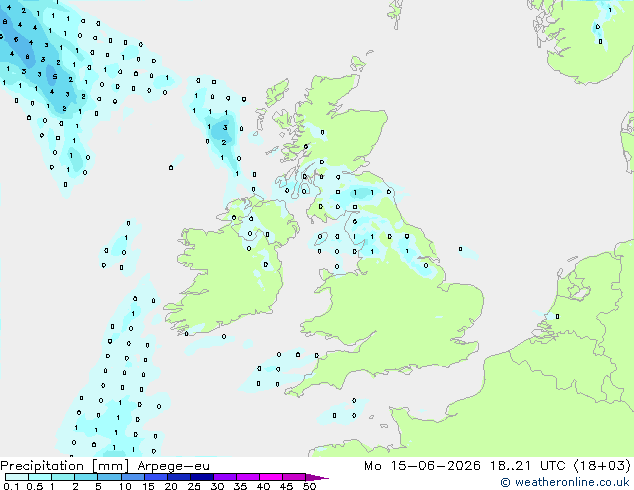634x490 pixels.
Task: Click the 'Mo 15-06-2026' date text
Action: (423, 466)
